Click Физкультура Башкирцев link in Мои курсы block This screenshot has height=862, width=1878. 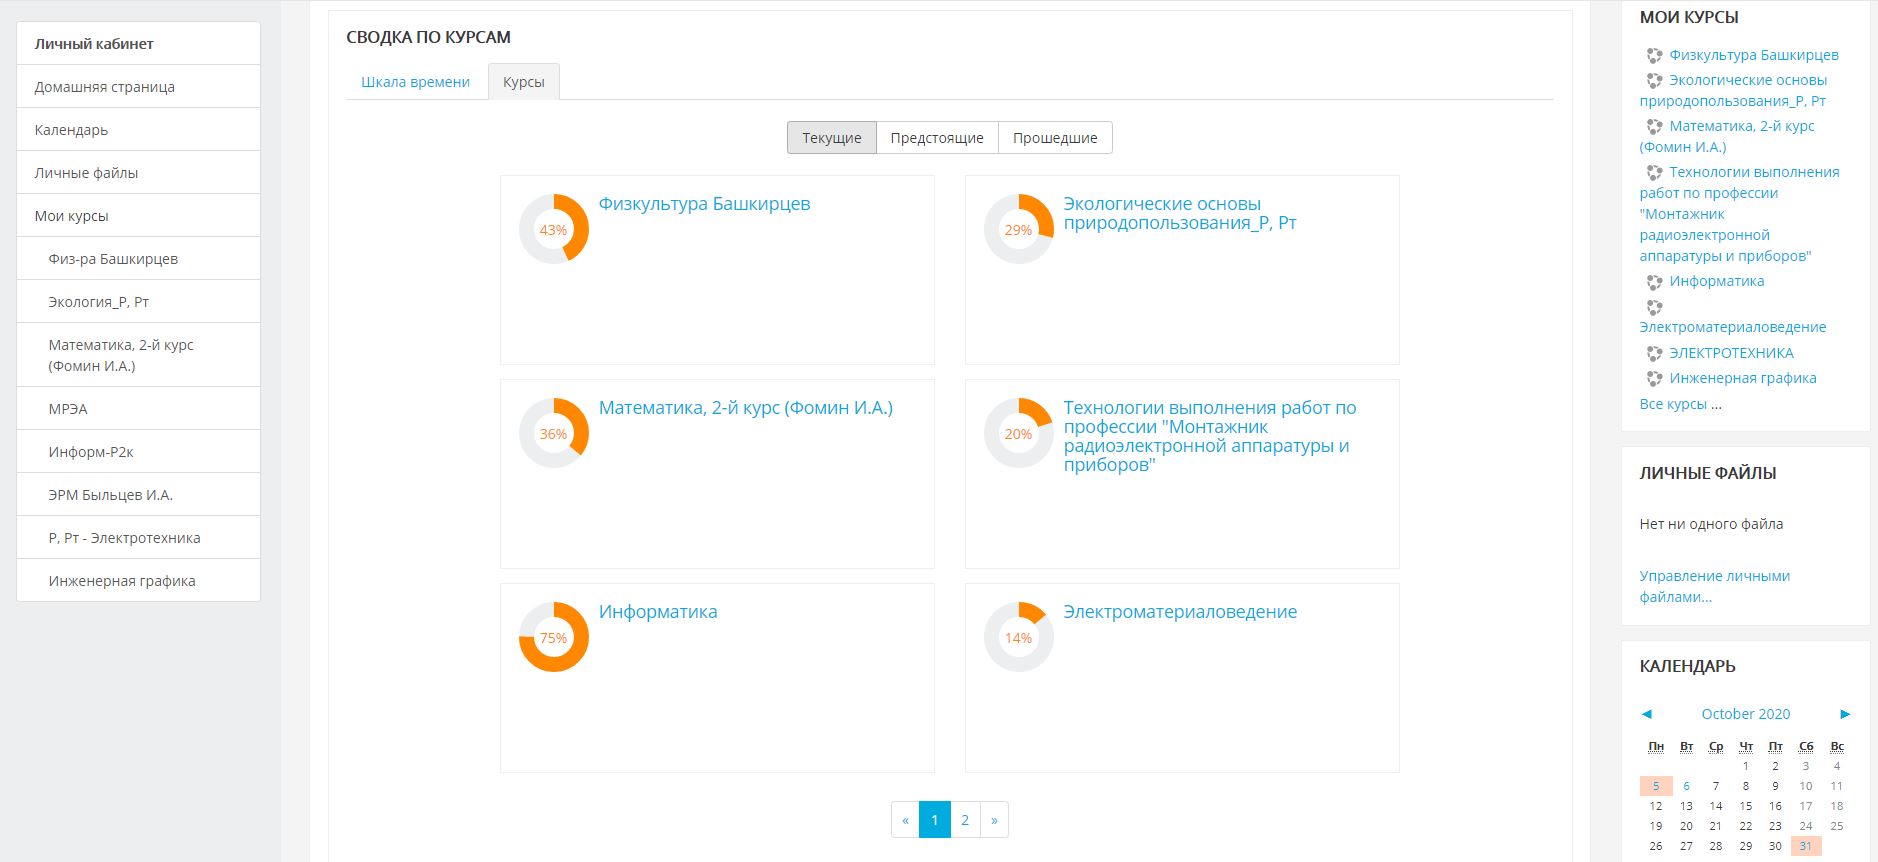[1754, 55]
